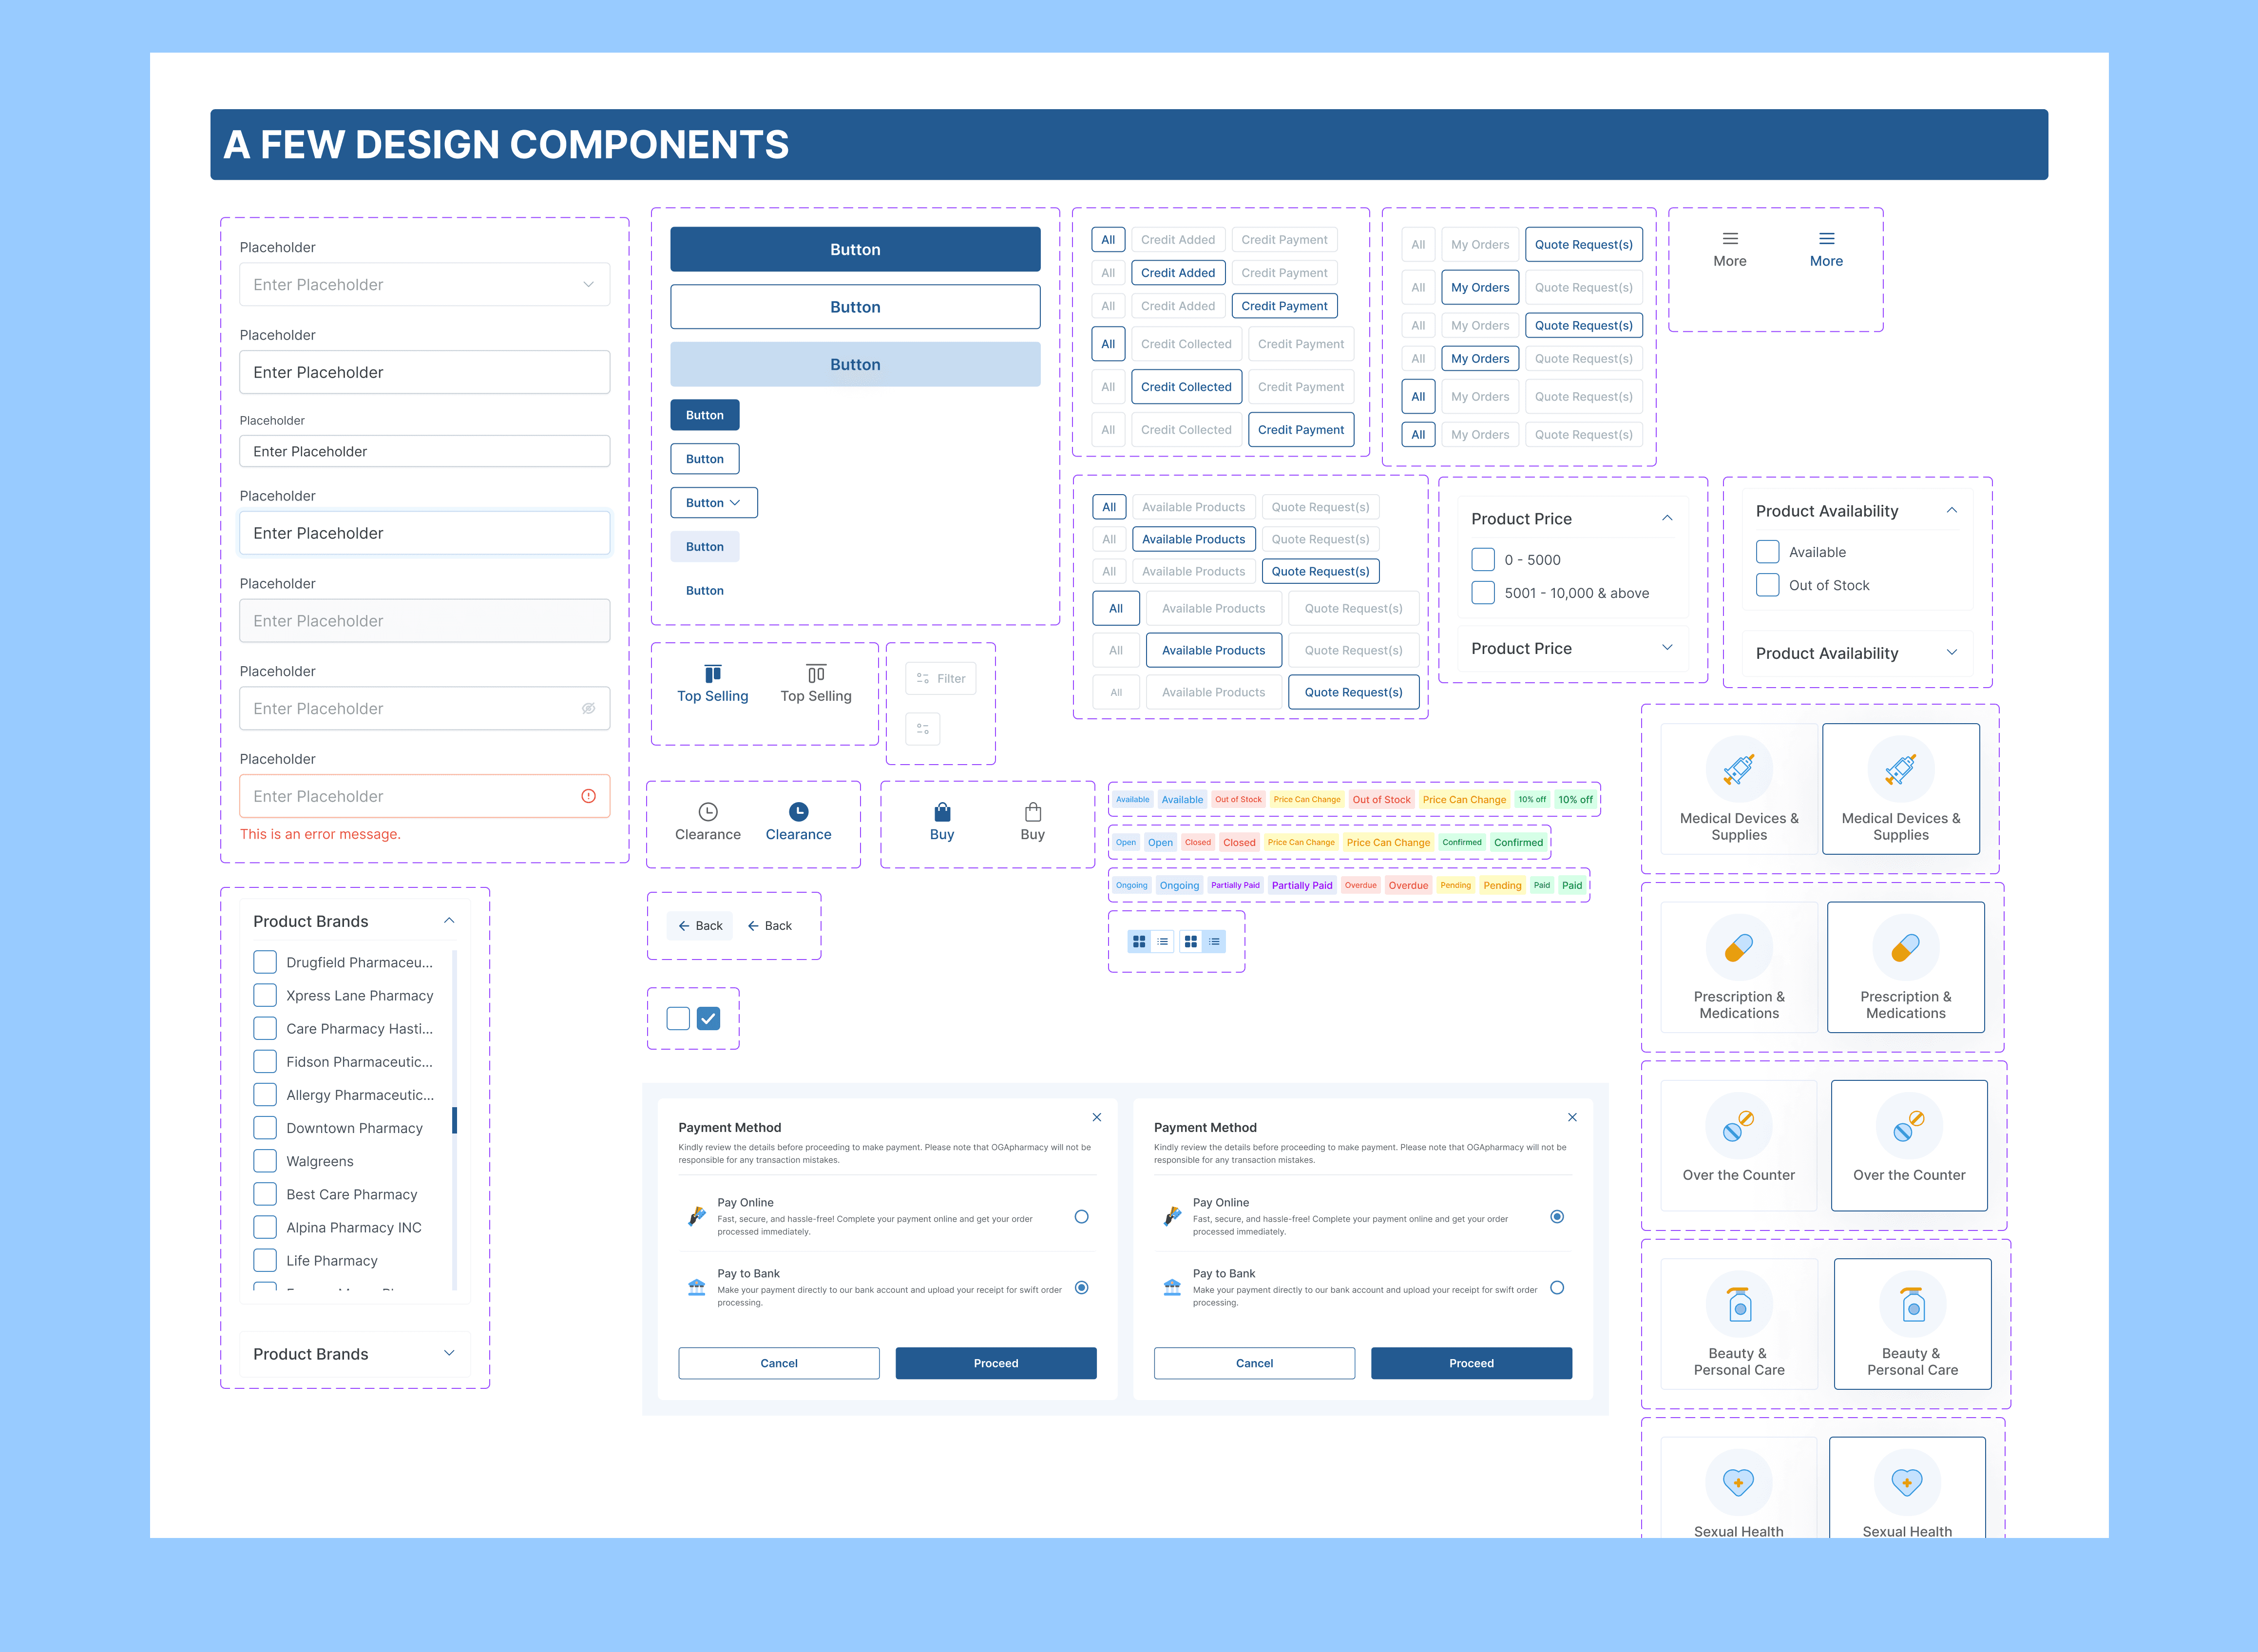Viewport: 2258px width, 1652px height.
Task: Switch to the first highlighted grid view icon
Action: (1139, 942)
